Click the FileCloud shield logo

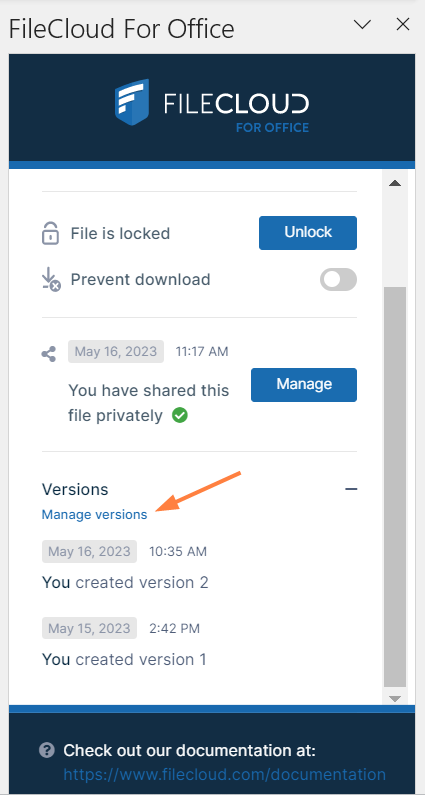(132, 102)
